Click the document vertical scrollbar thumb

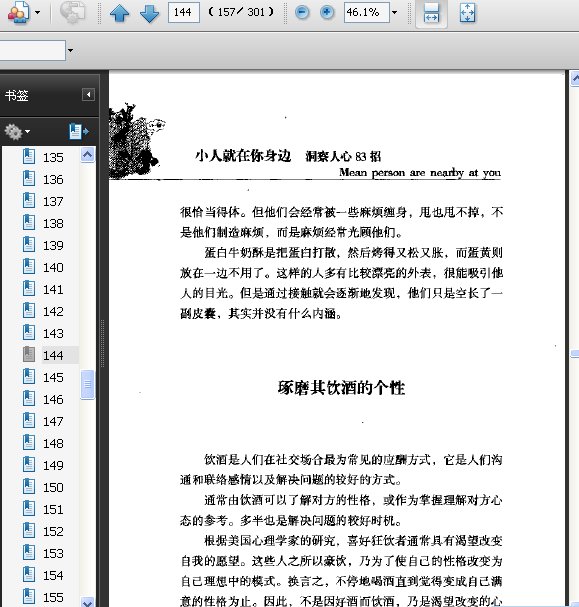coord(575,353)
